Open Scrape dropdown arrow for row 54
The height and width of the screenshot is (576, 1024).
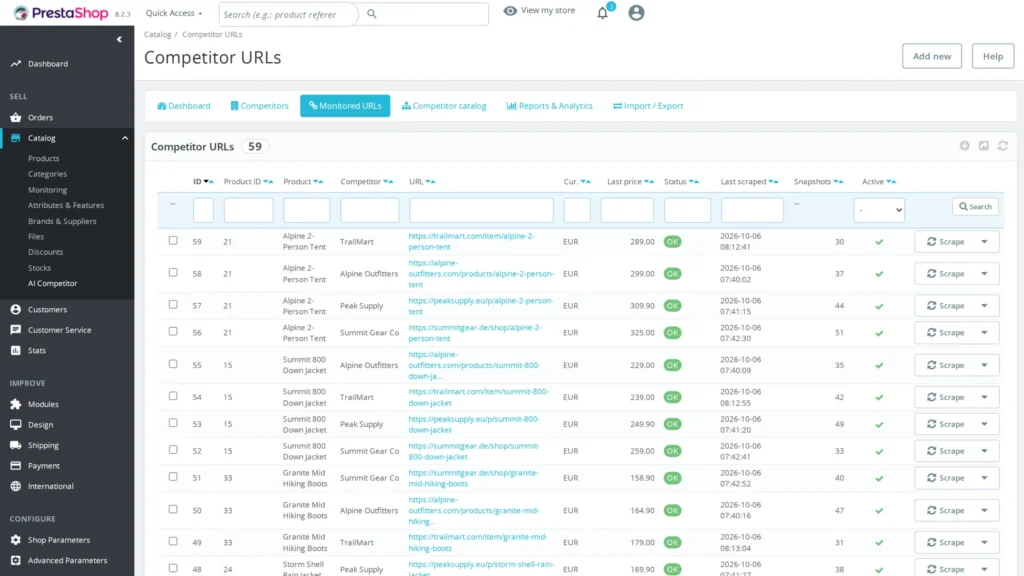point(984,397)
